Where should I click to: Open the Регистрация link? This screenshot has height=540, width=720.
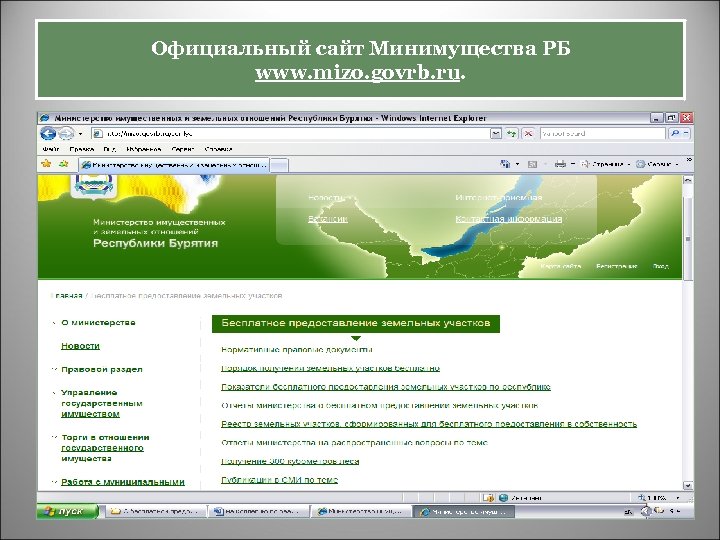pos(617,266)
